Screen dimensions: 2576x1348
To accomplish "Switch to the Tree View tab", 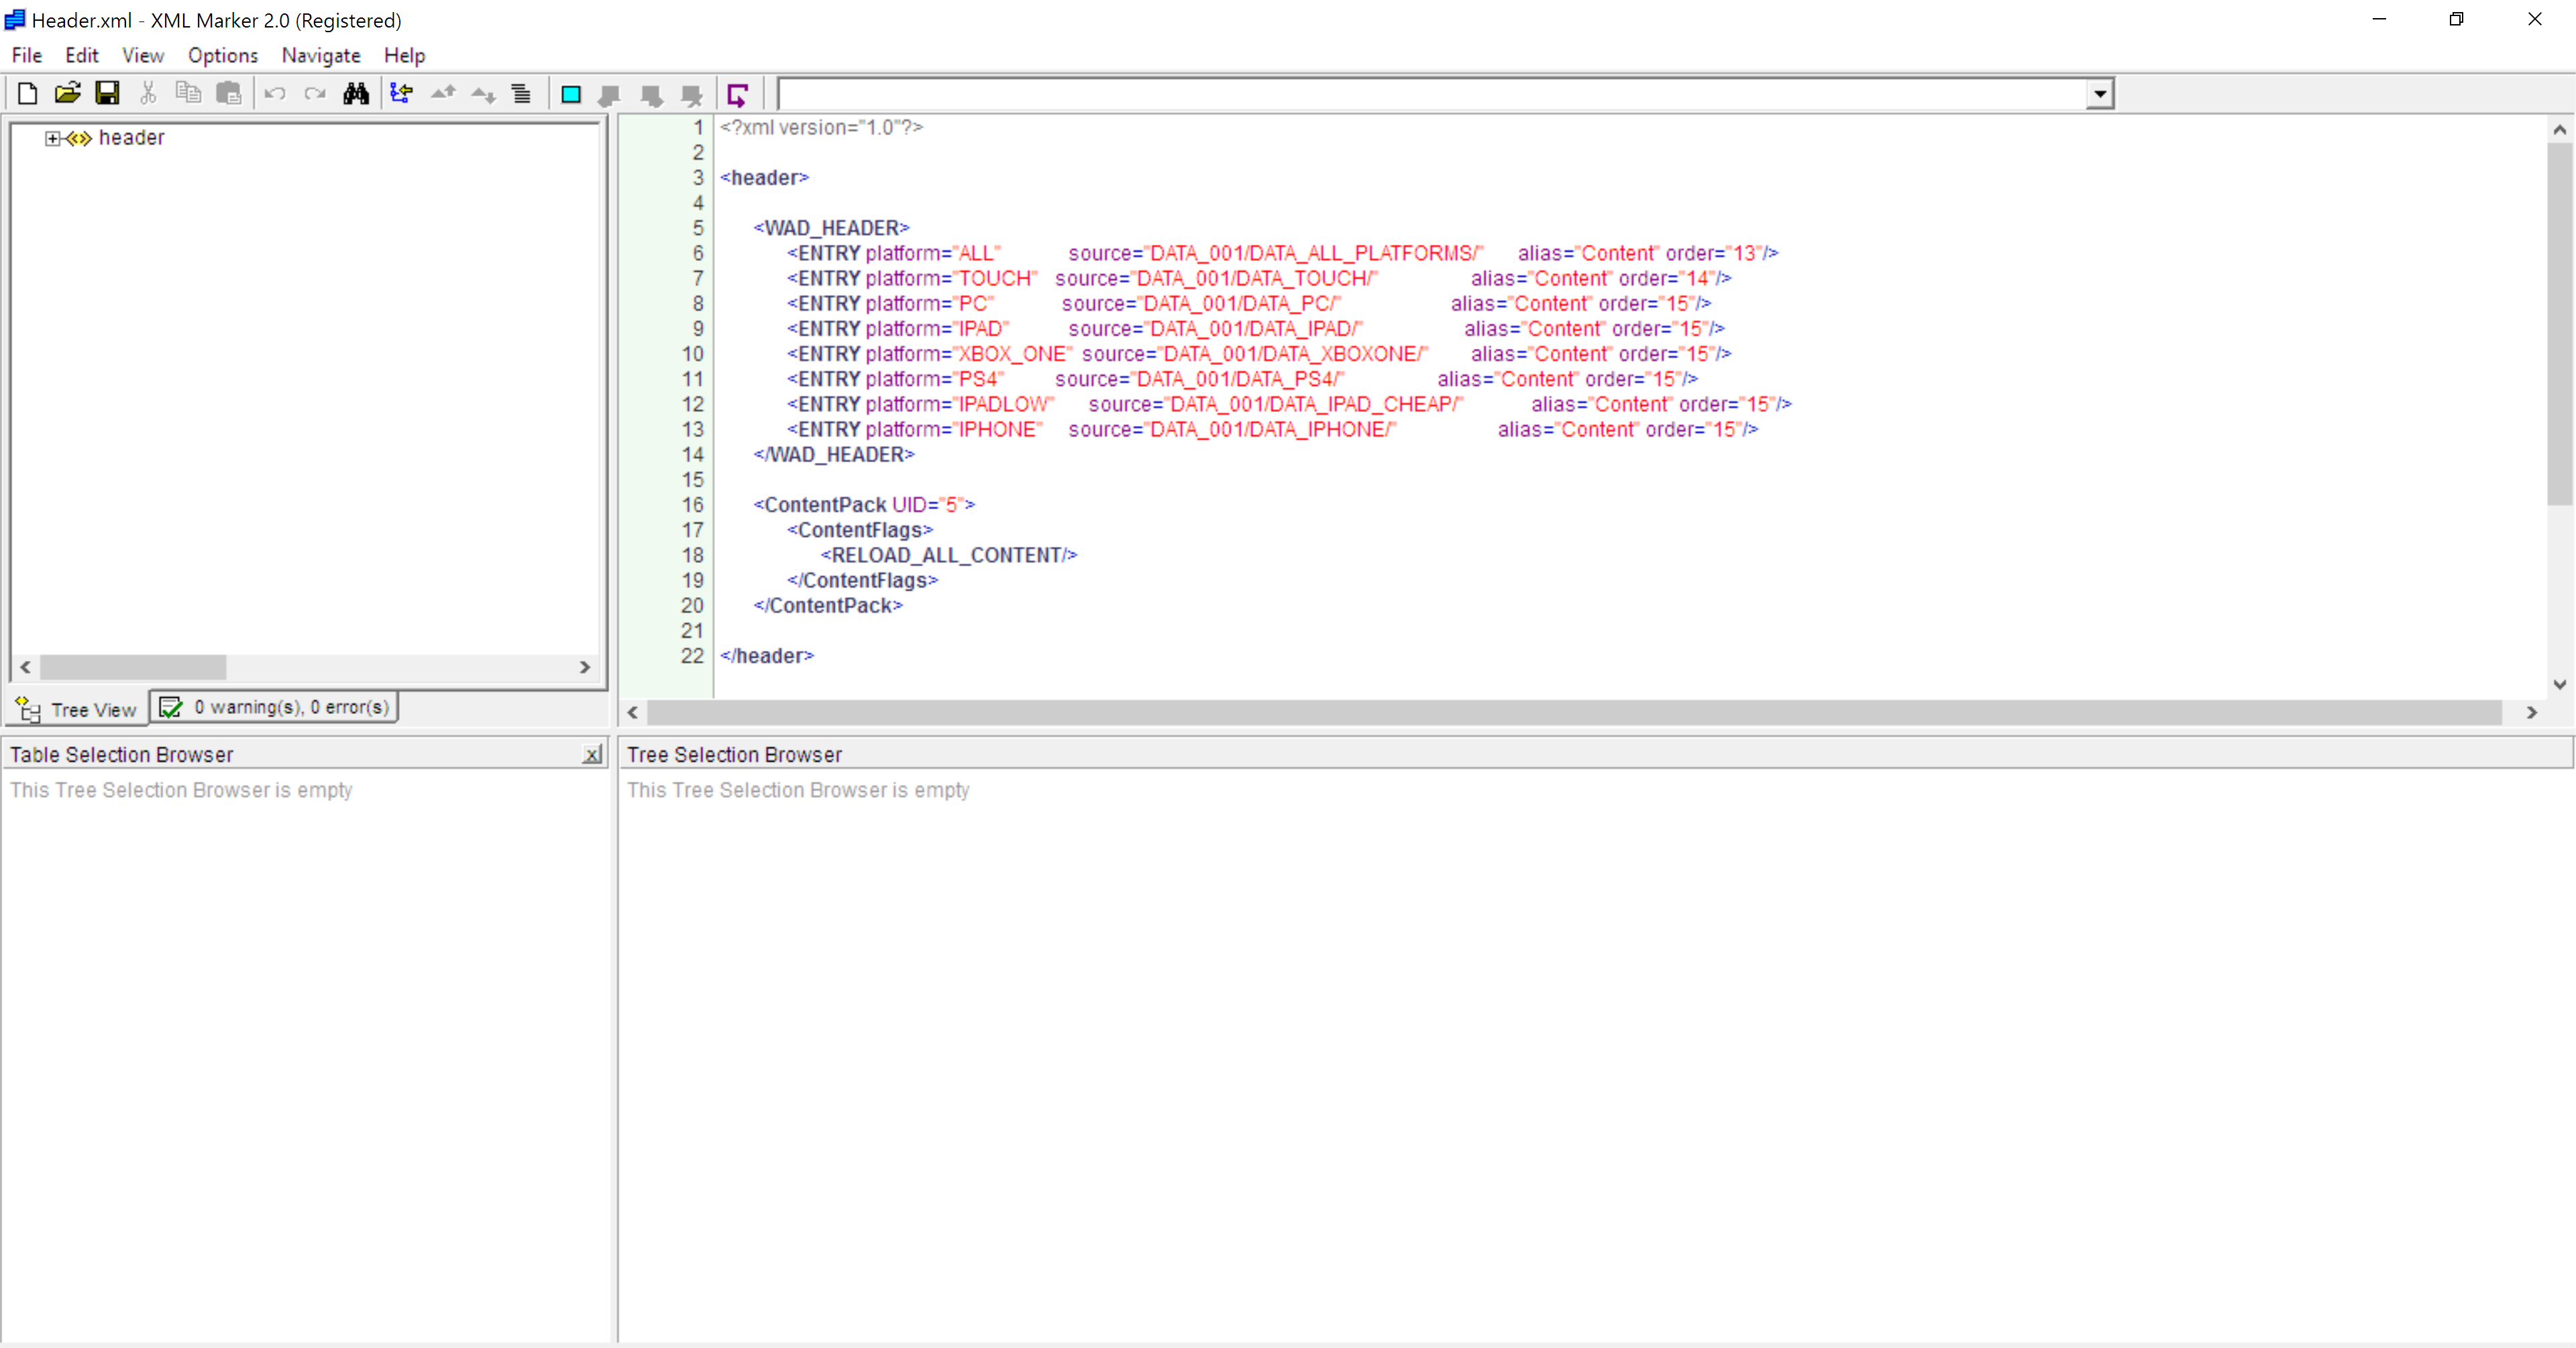I will [x=78, y=709].
